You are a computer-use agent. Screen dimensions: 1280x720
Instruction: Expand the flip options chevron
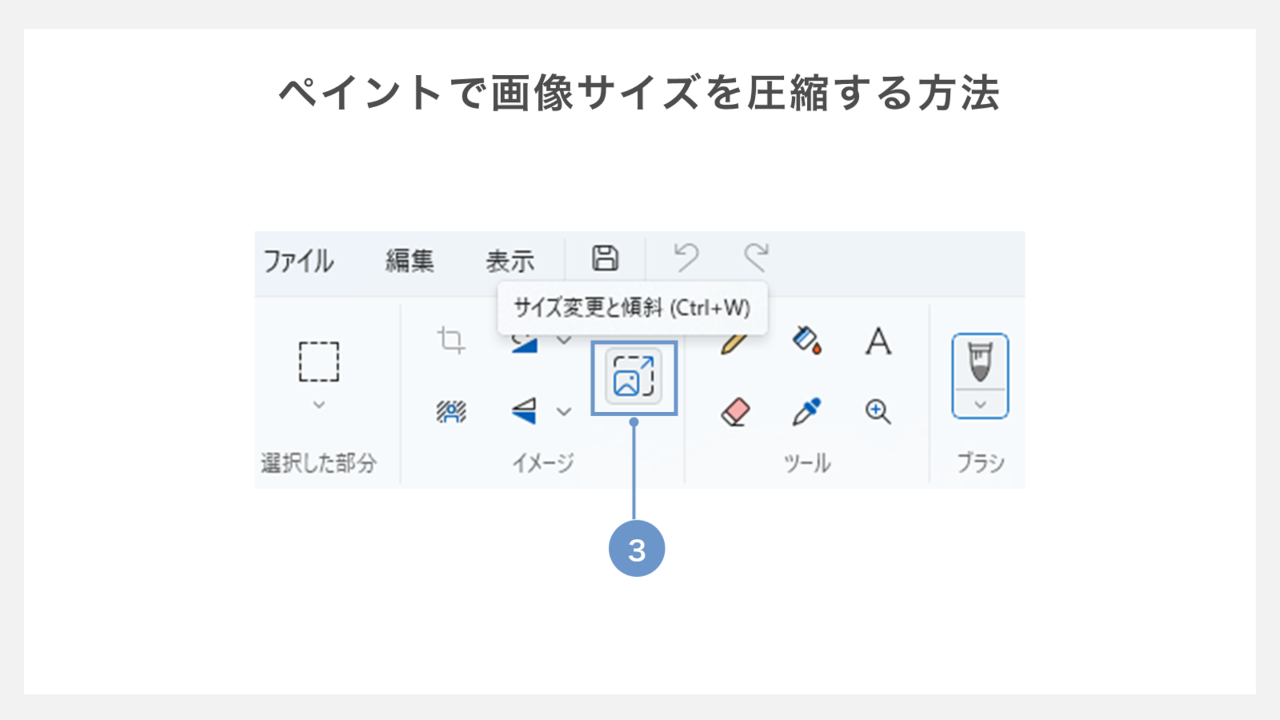click(x=564, y=411)
